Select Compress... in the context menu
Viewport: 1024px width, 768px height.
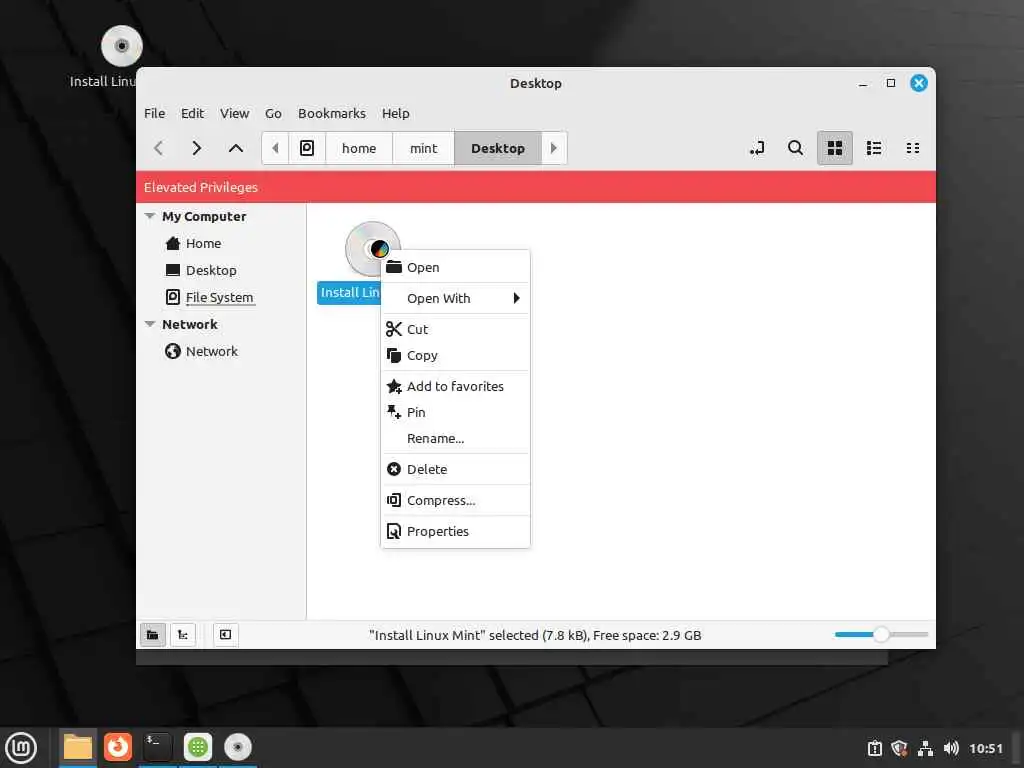click(x=455, y=500)
